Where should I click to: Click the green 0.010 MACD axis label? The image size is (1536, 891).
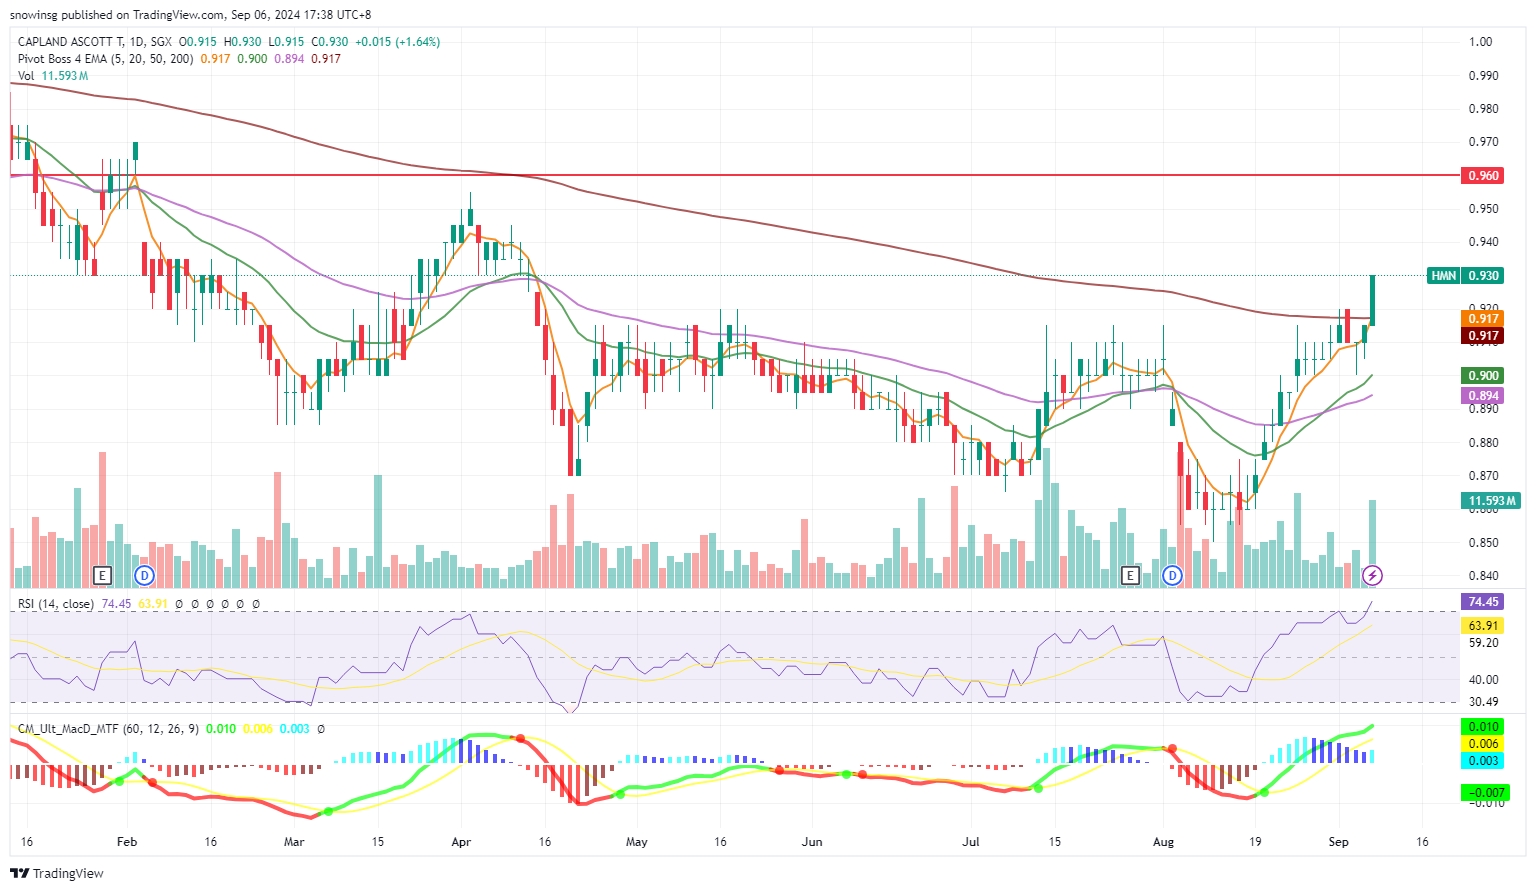tap(1483, 727)
